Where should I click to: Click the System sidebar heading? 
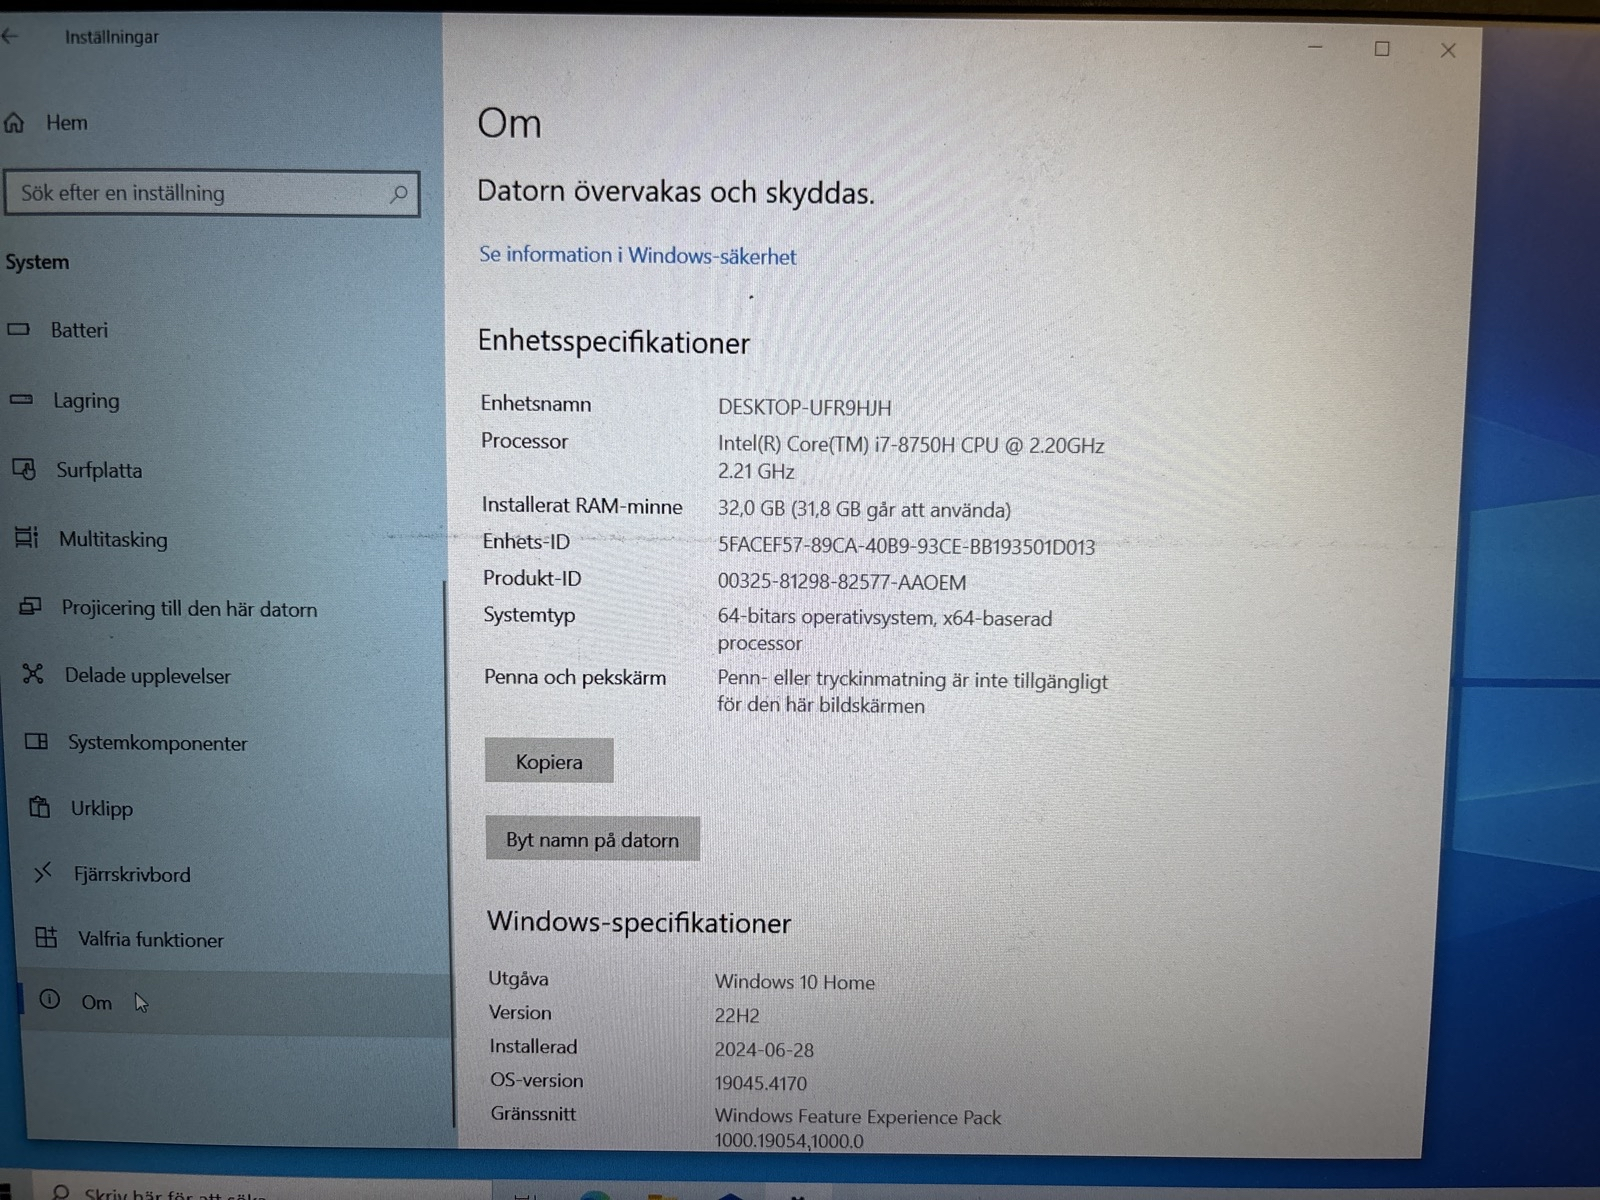[x=37, y=262]
